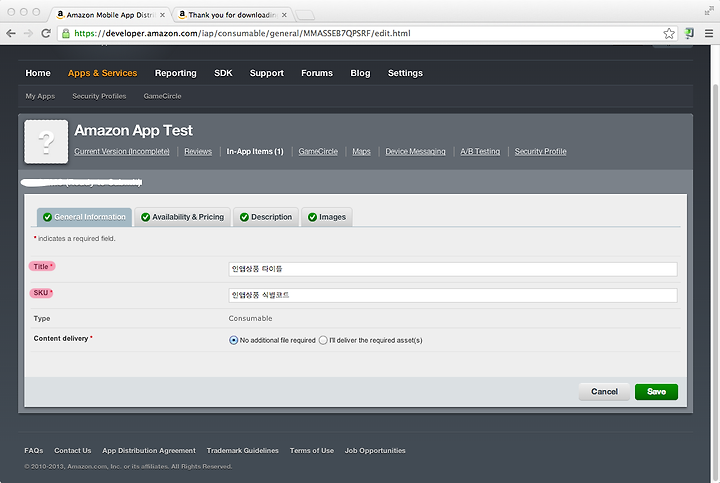
Task: Click the SKU field label
Action: pos(41,292)
